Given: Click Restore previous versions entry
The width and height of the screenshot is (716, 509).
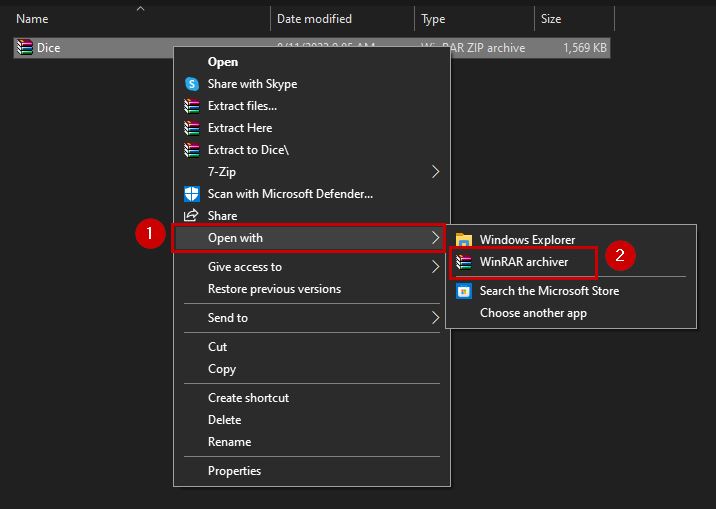Looking at the screenshot, I should click(x=274, y=289).
